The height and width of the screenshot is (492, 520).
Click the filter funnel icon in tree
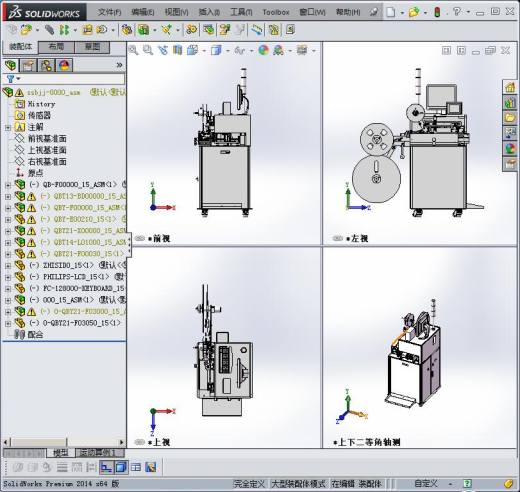pyautogui.click(x=10, y=79)
